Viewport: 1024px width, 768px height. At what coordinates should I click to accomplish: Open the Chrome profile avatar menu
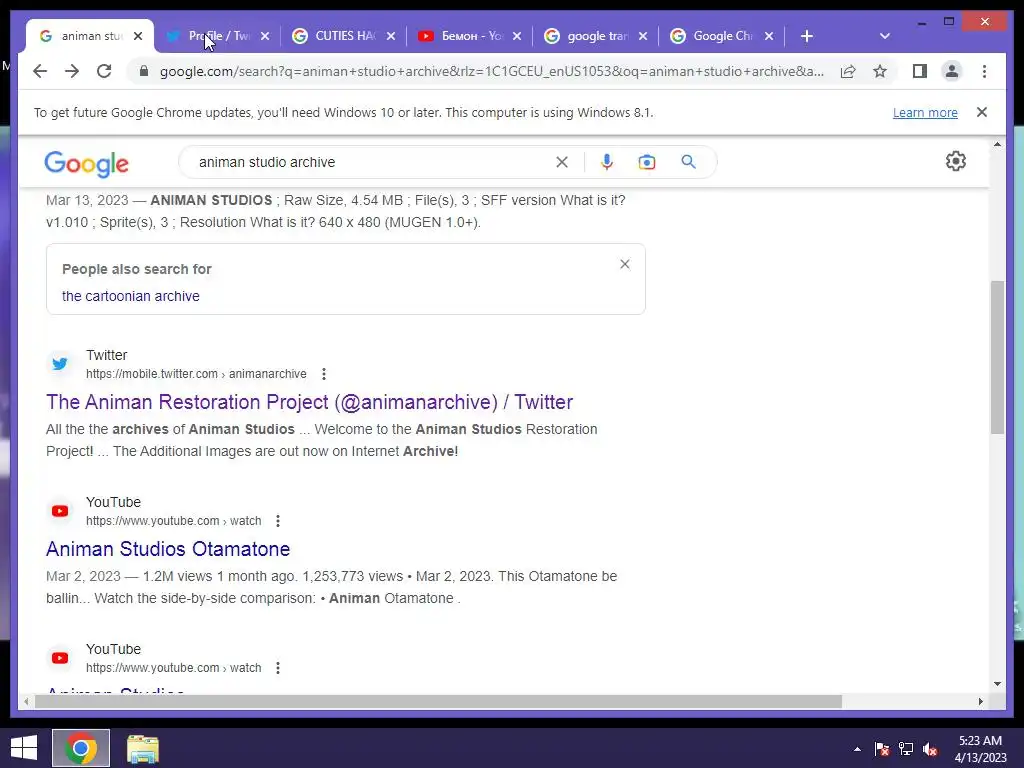pyautogui.click(x=952, y=71)
